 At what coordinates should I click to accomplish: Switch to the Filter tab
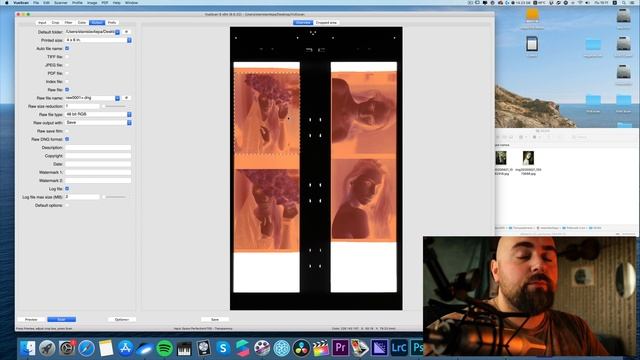pos(69,22)
